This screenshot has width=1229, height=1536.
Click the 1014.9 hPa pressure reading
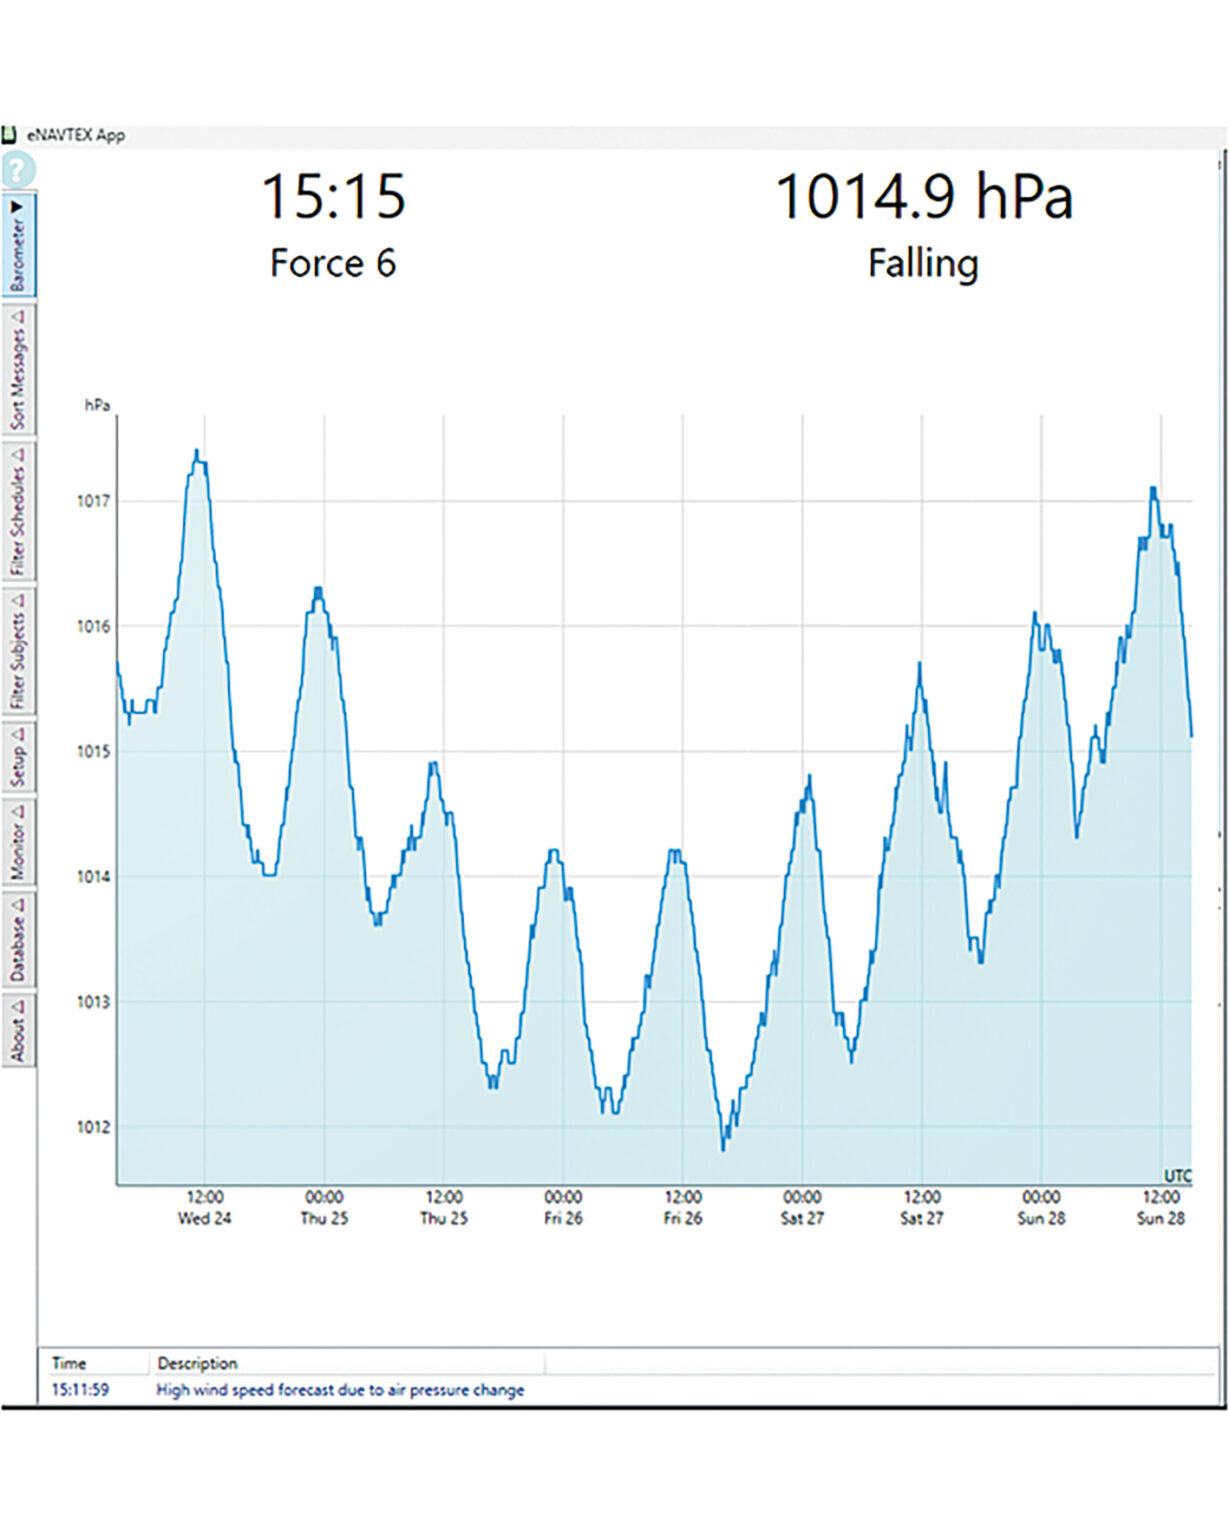click(924, 196)
